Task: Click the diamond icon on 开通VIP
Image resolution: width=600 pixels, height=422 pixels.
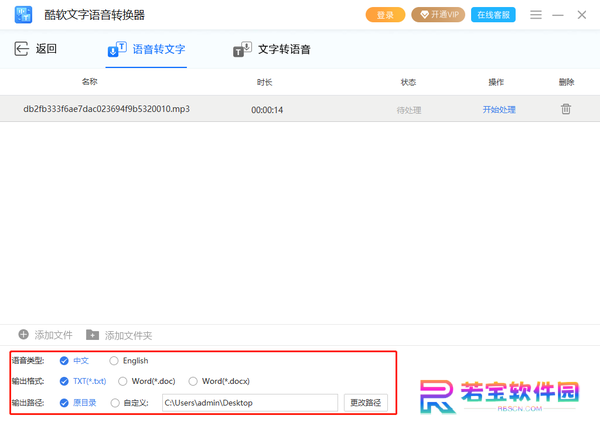Action: click(x=424, y=15)
